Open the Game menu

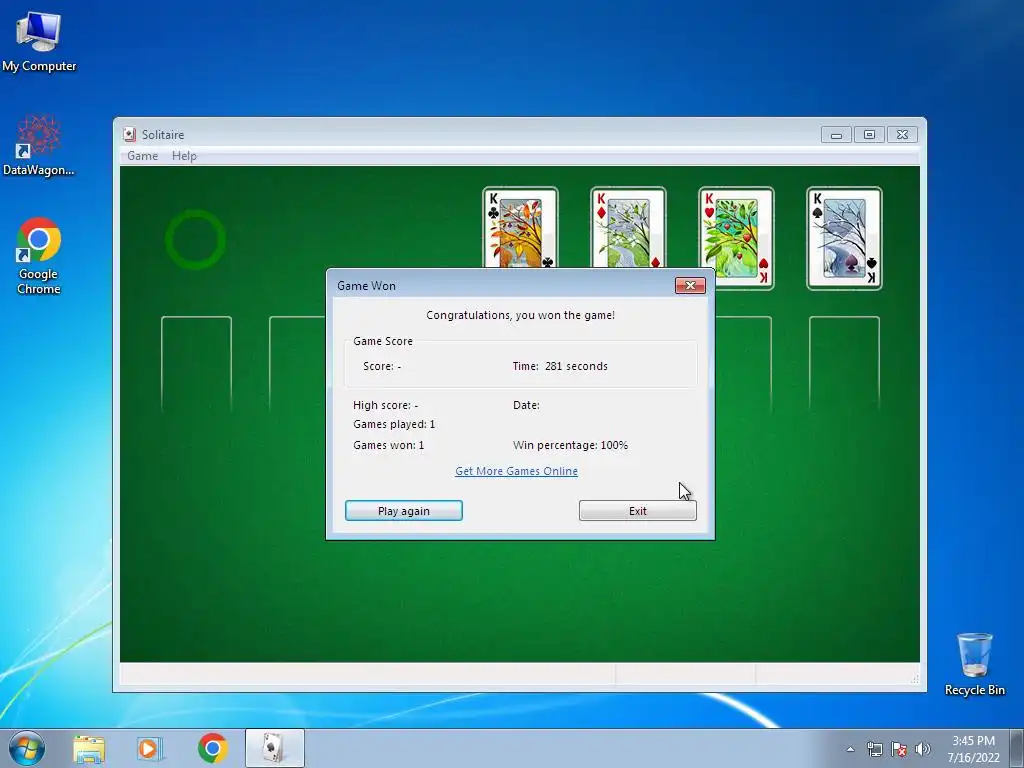tap(142, 155)
